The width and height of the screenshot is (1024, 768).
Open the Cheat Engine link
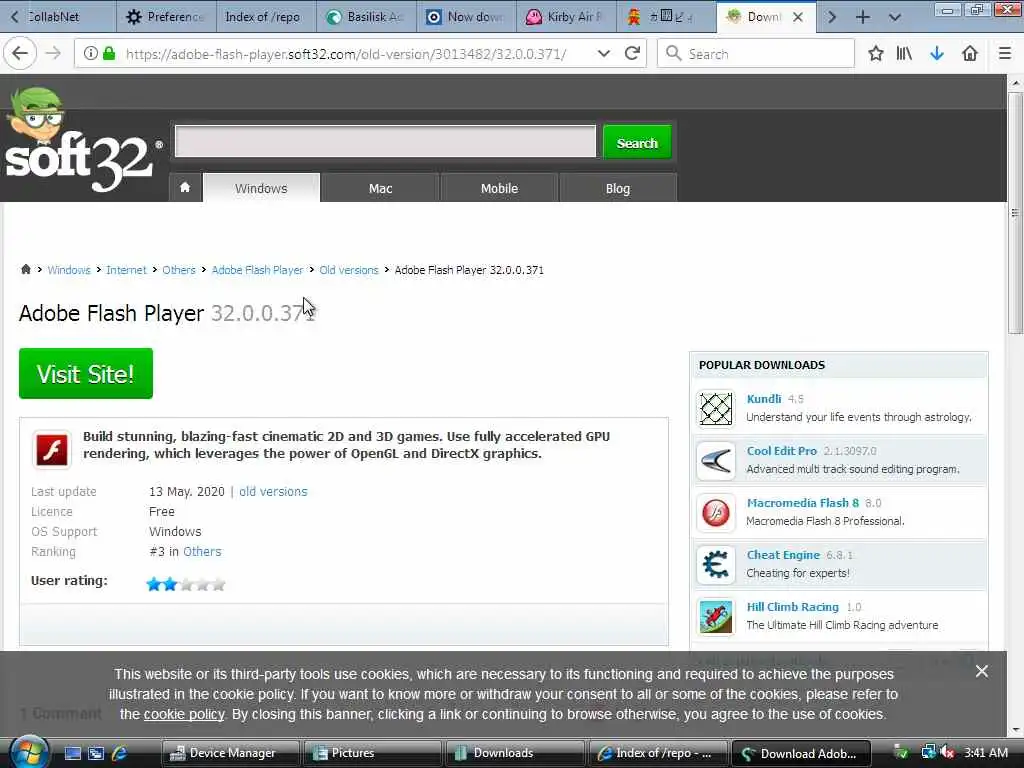click(x=783, y=554)
